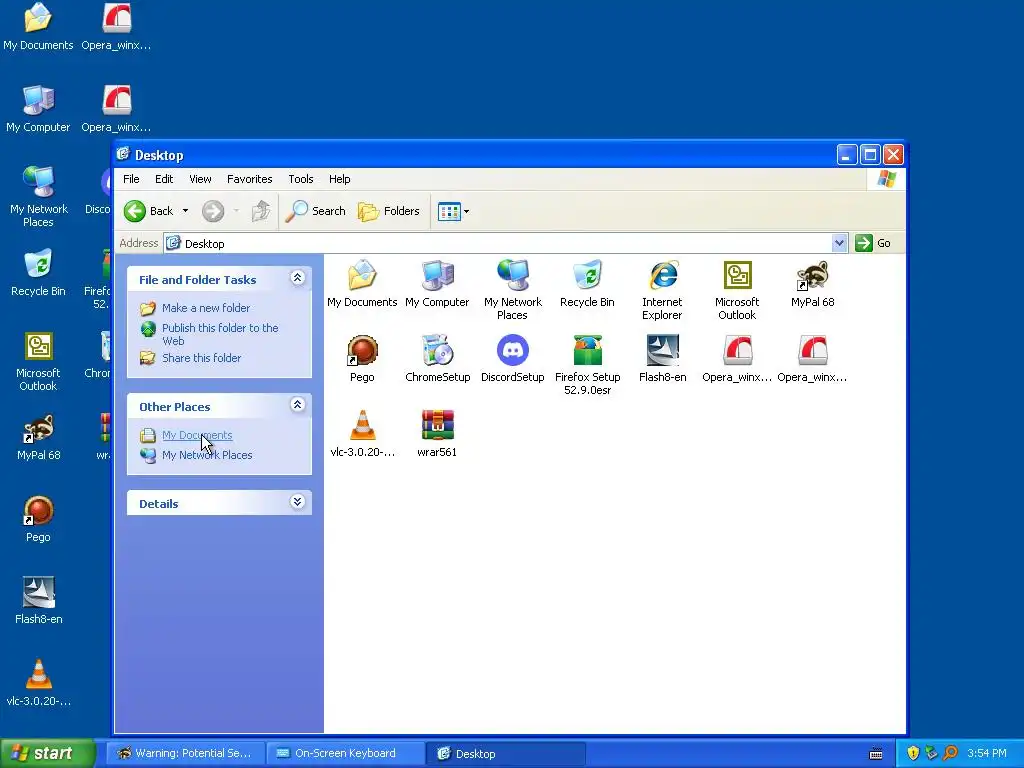
Task: Click Share this folder link
Action: (x=201, y=358)
